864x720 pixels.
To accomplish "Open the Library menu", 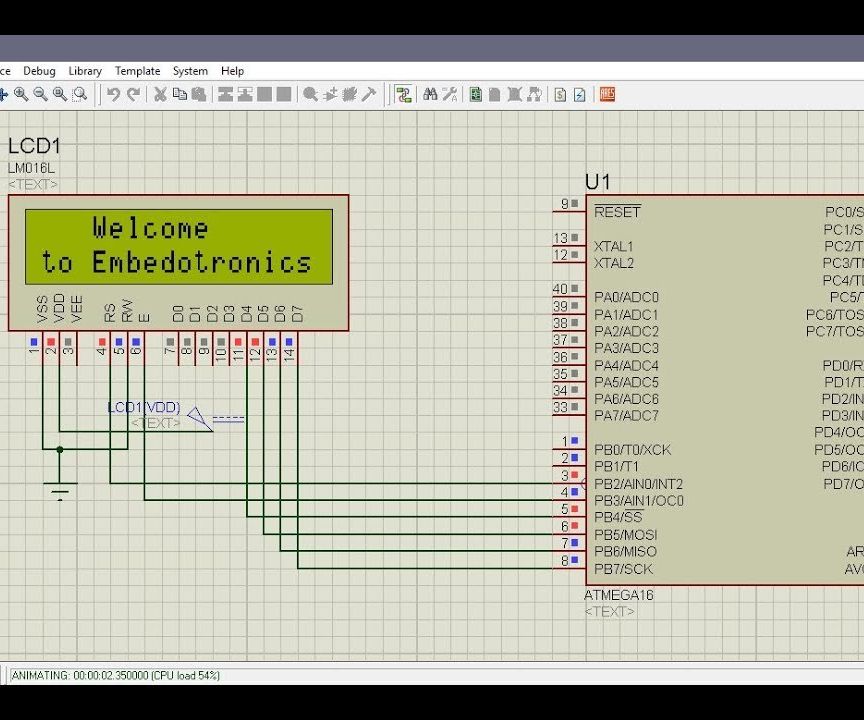I will (x=84, y=71).
